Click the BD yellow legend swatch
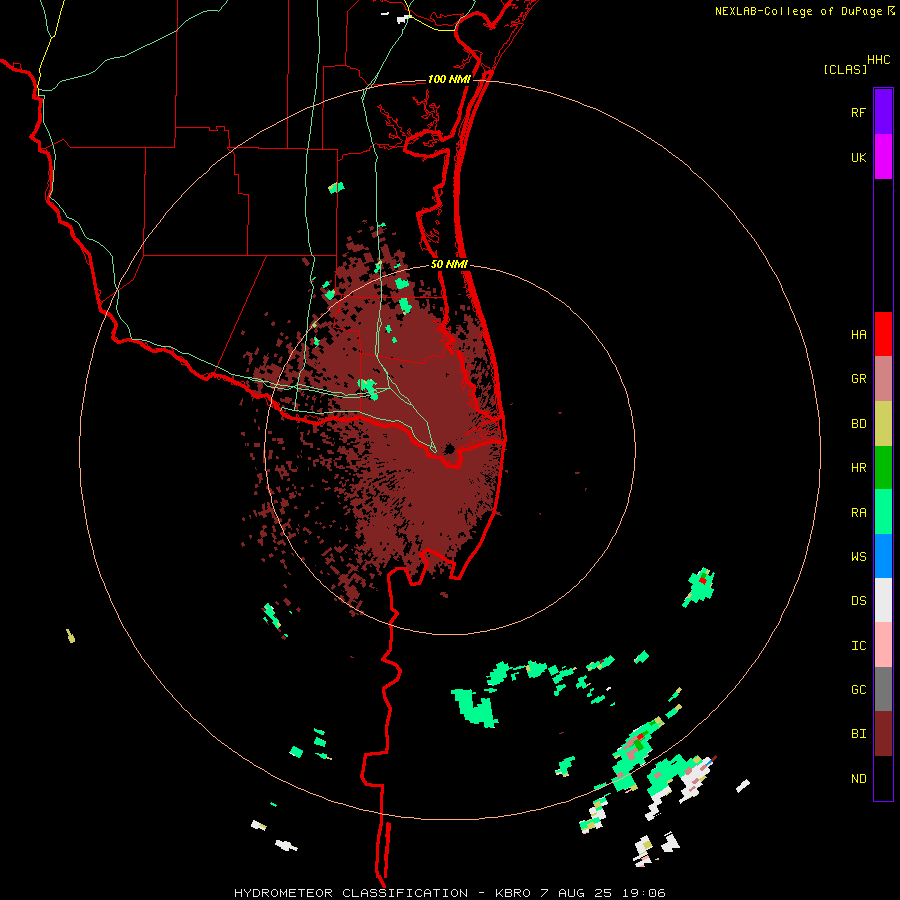Image resolution: width=900 pixels, height=900 pixels. (883, 424)
